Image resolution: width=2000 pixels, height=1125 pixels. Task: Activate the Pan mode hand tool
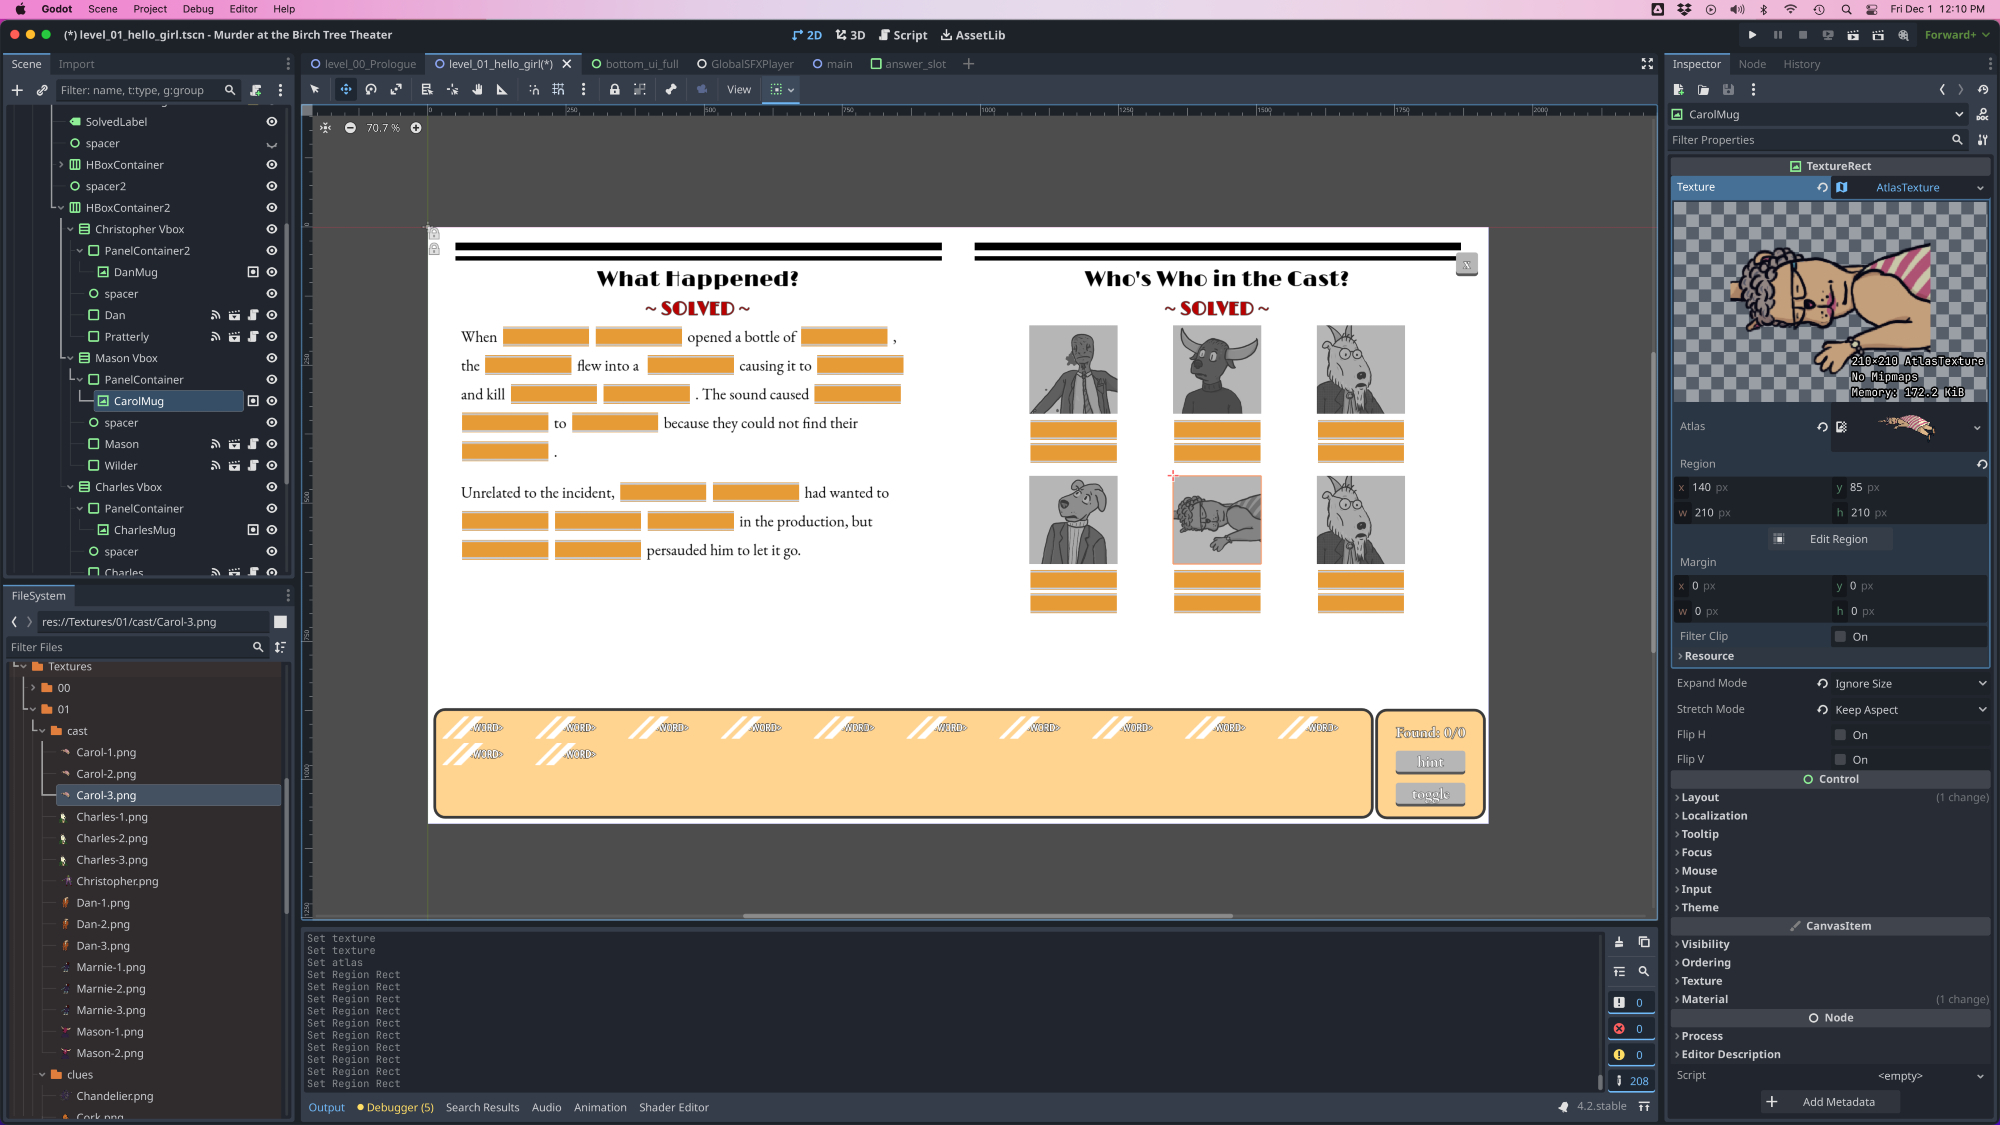tap(477, 90)
